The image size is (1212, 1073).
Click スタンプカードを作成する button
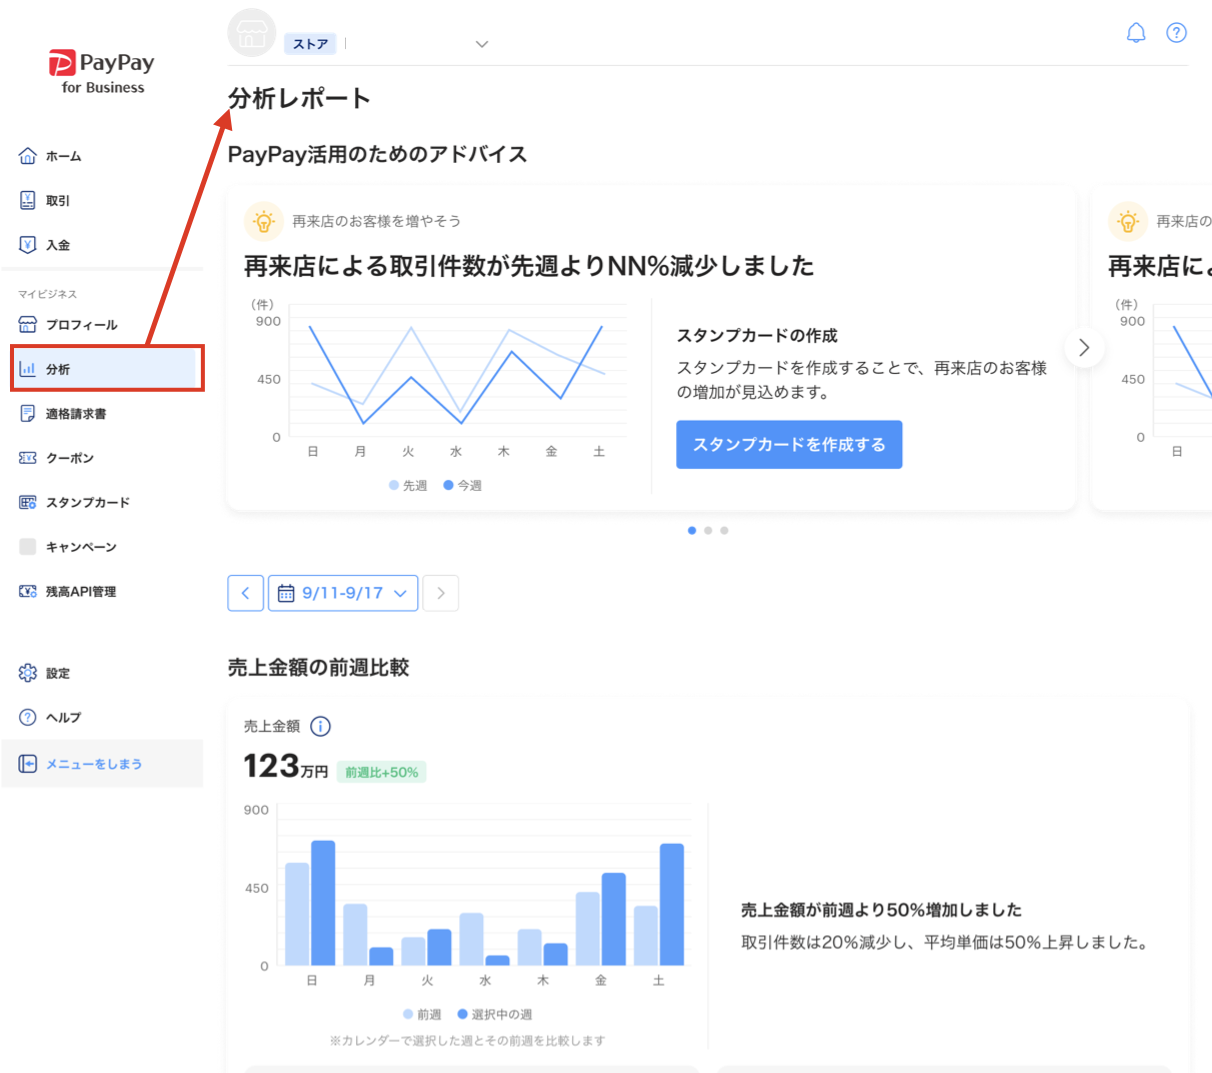(789, 444)
